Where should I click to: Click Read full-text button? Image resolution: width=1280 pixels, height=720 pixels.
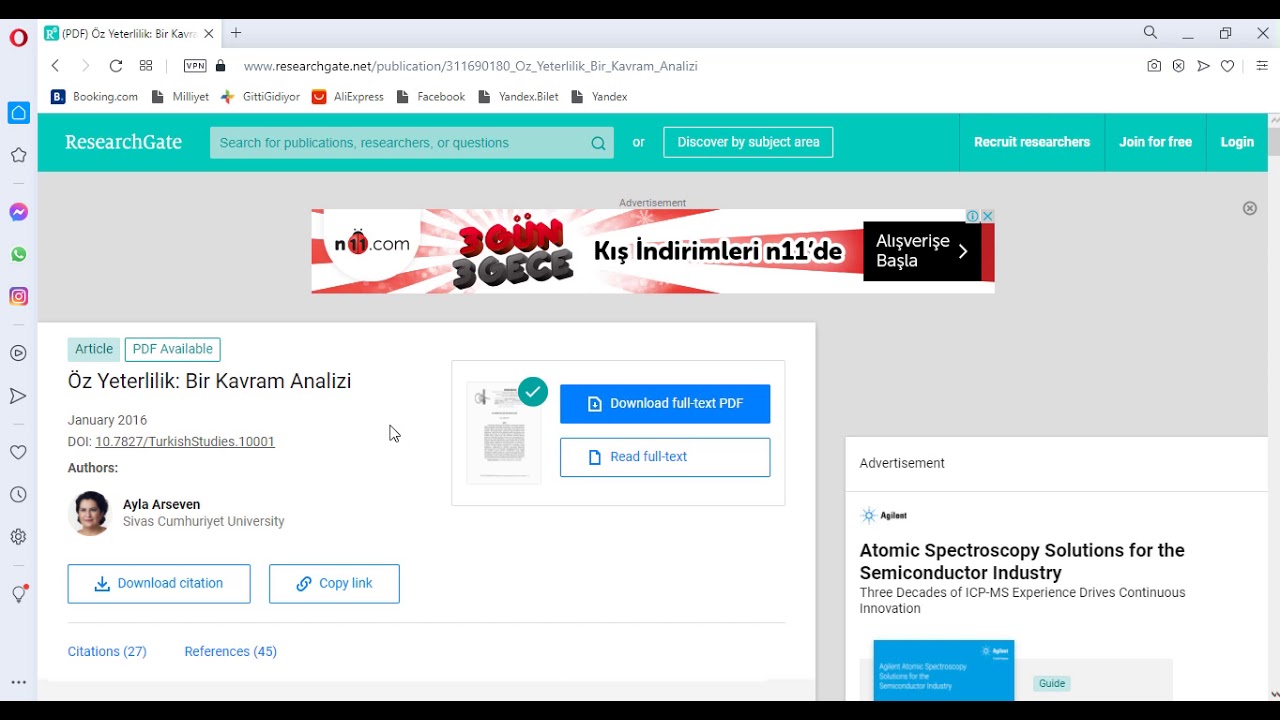665,457
